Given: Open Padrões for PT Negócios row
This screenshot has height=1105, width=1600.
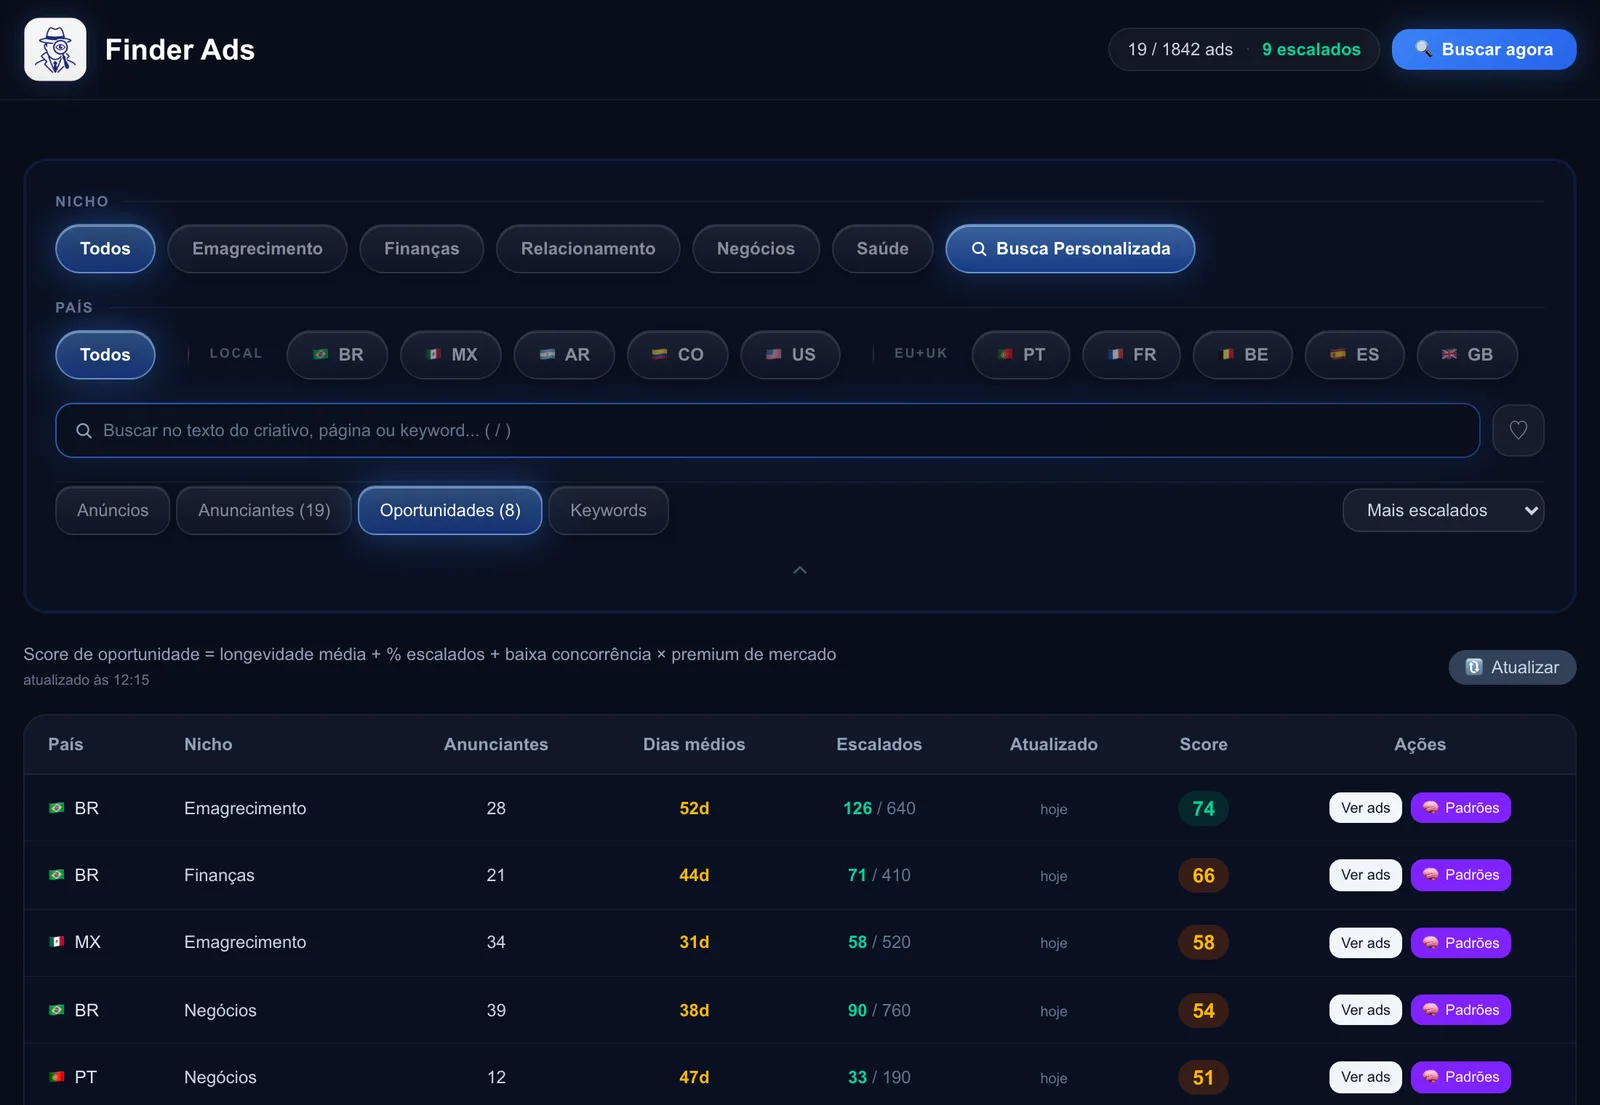Looking at the screenshot, I should [x=1460, y=1077].
